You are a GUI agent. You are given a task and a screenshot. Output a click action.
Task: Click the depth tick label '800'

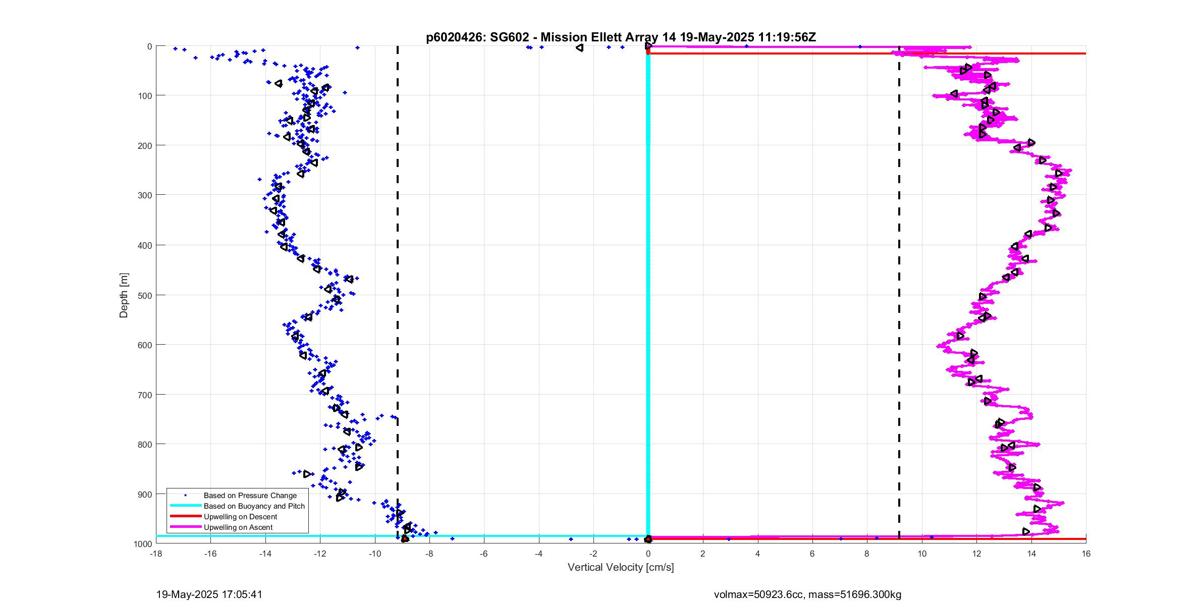click(x=145, y=444)
